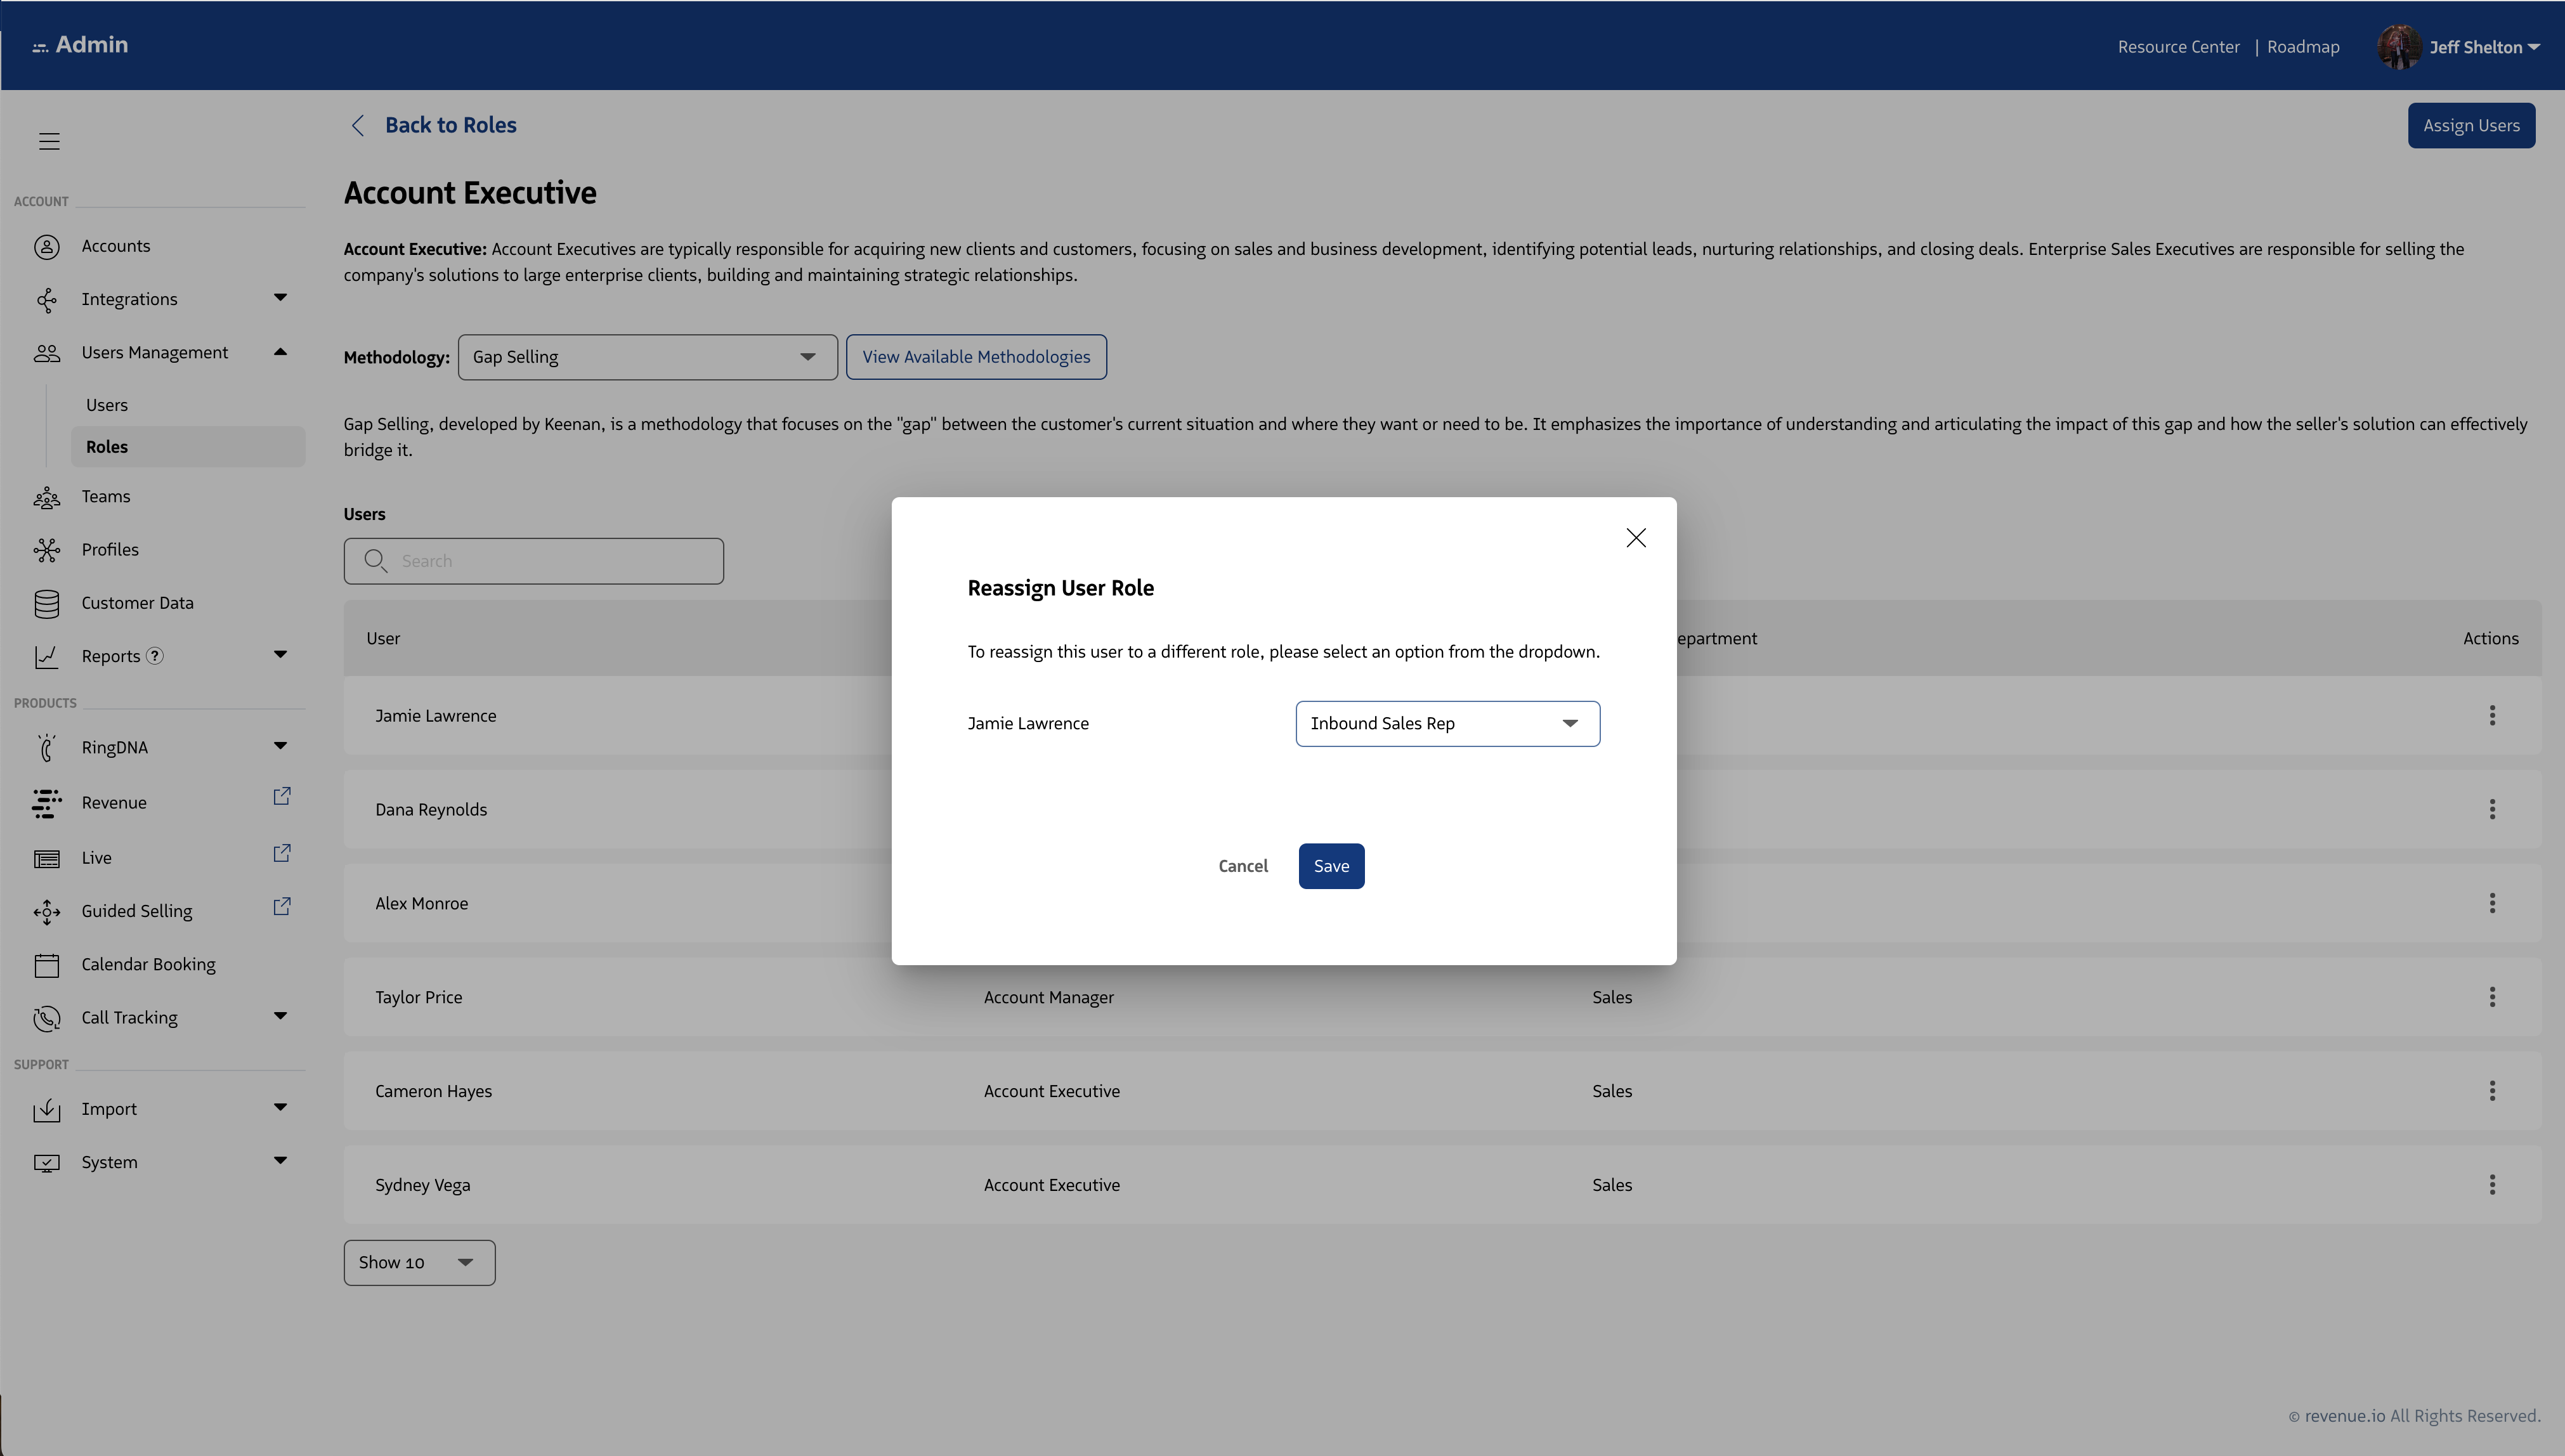Open Revenue external link icon
The height and width of the screenshot is (1456, 2565).
click(x=282, y=796)
